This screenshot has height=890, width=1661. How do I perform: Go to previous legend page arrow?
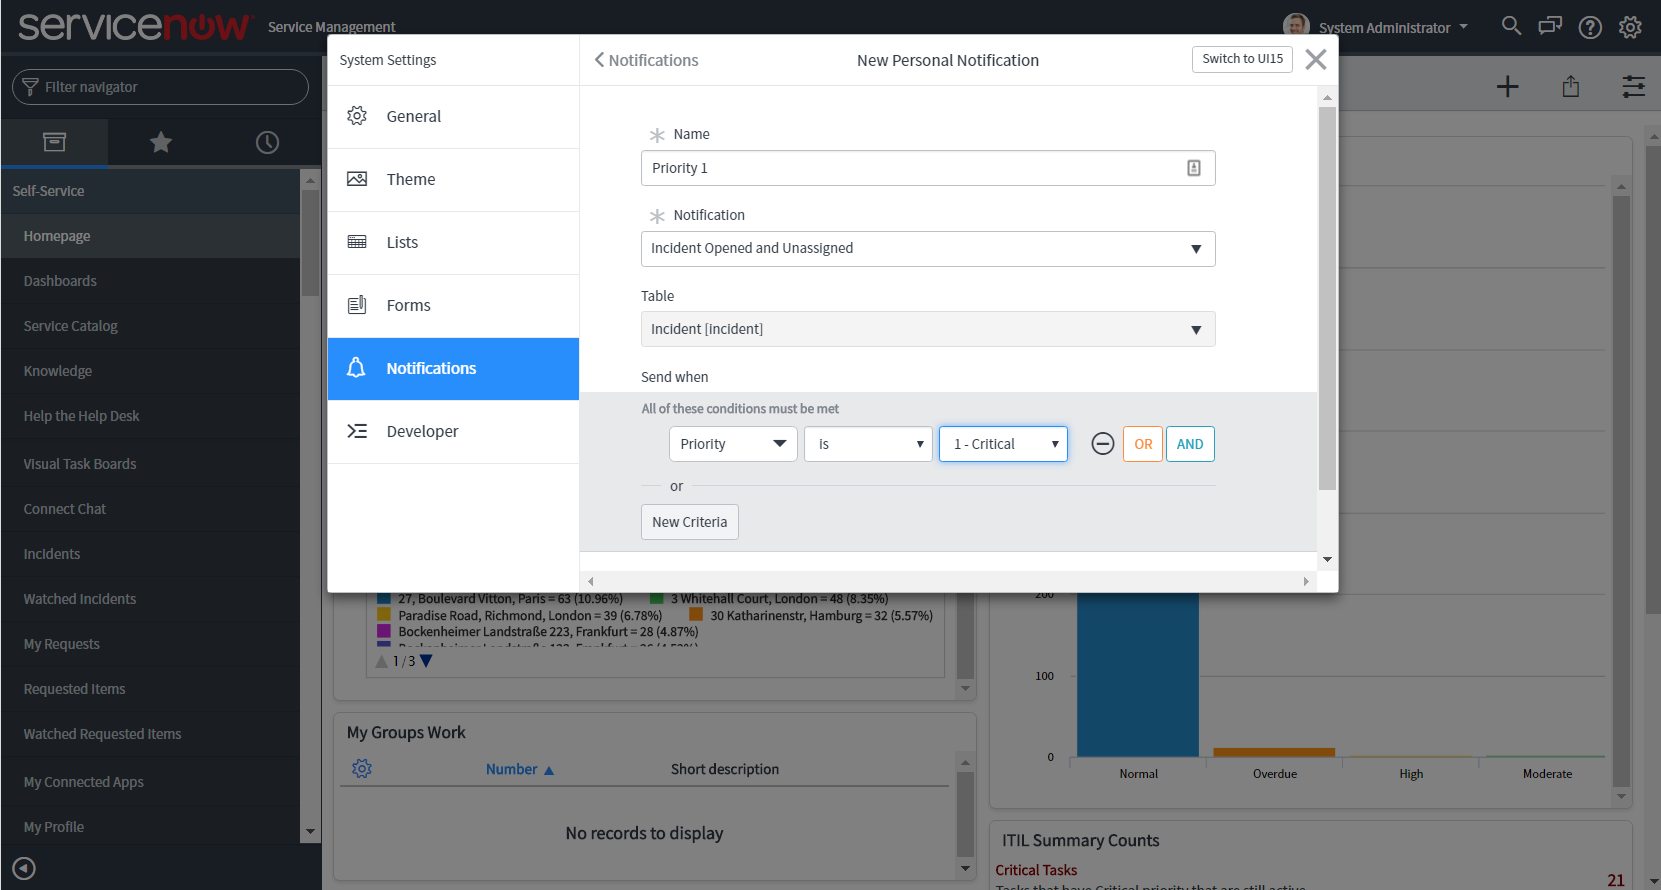381,661
